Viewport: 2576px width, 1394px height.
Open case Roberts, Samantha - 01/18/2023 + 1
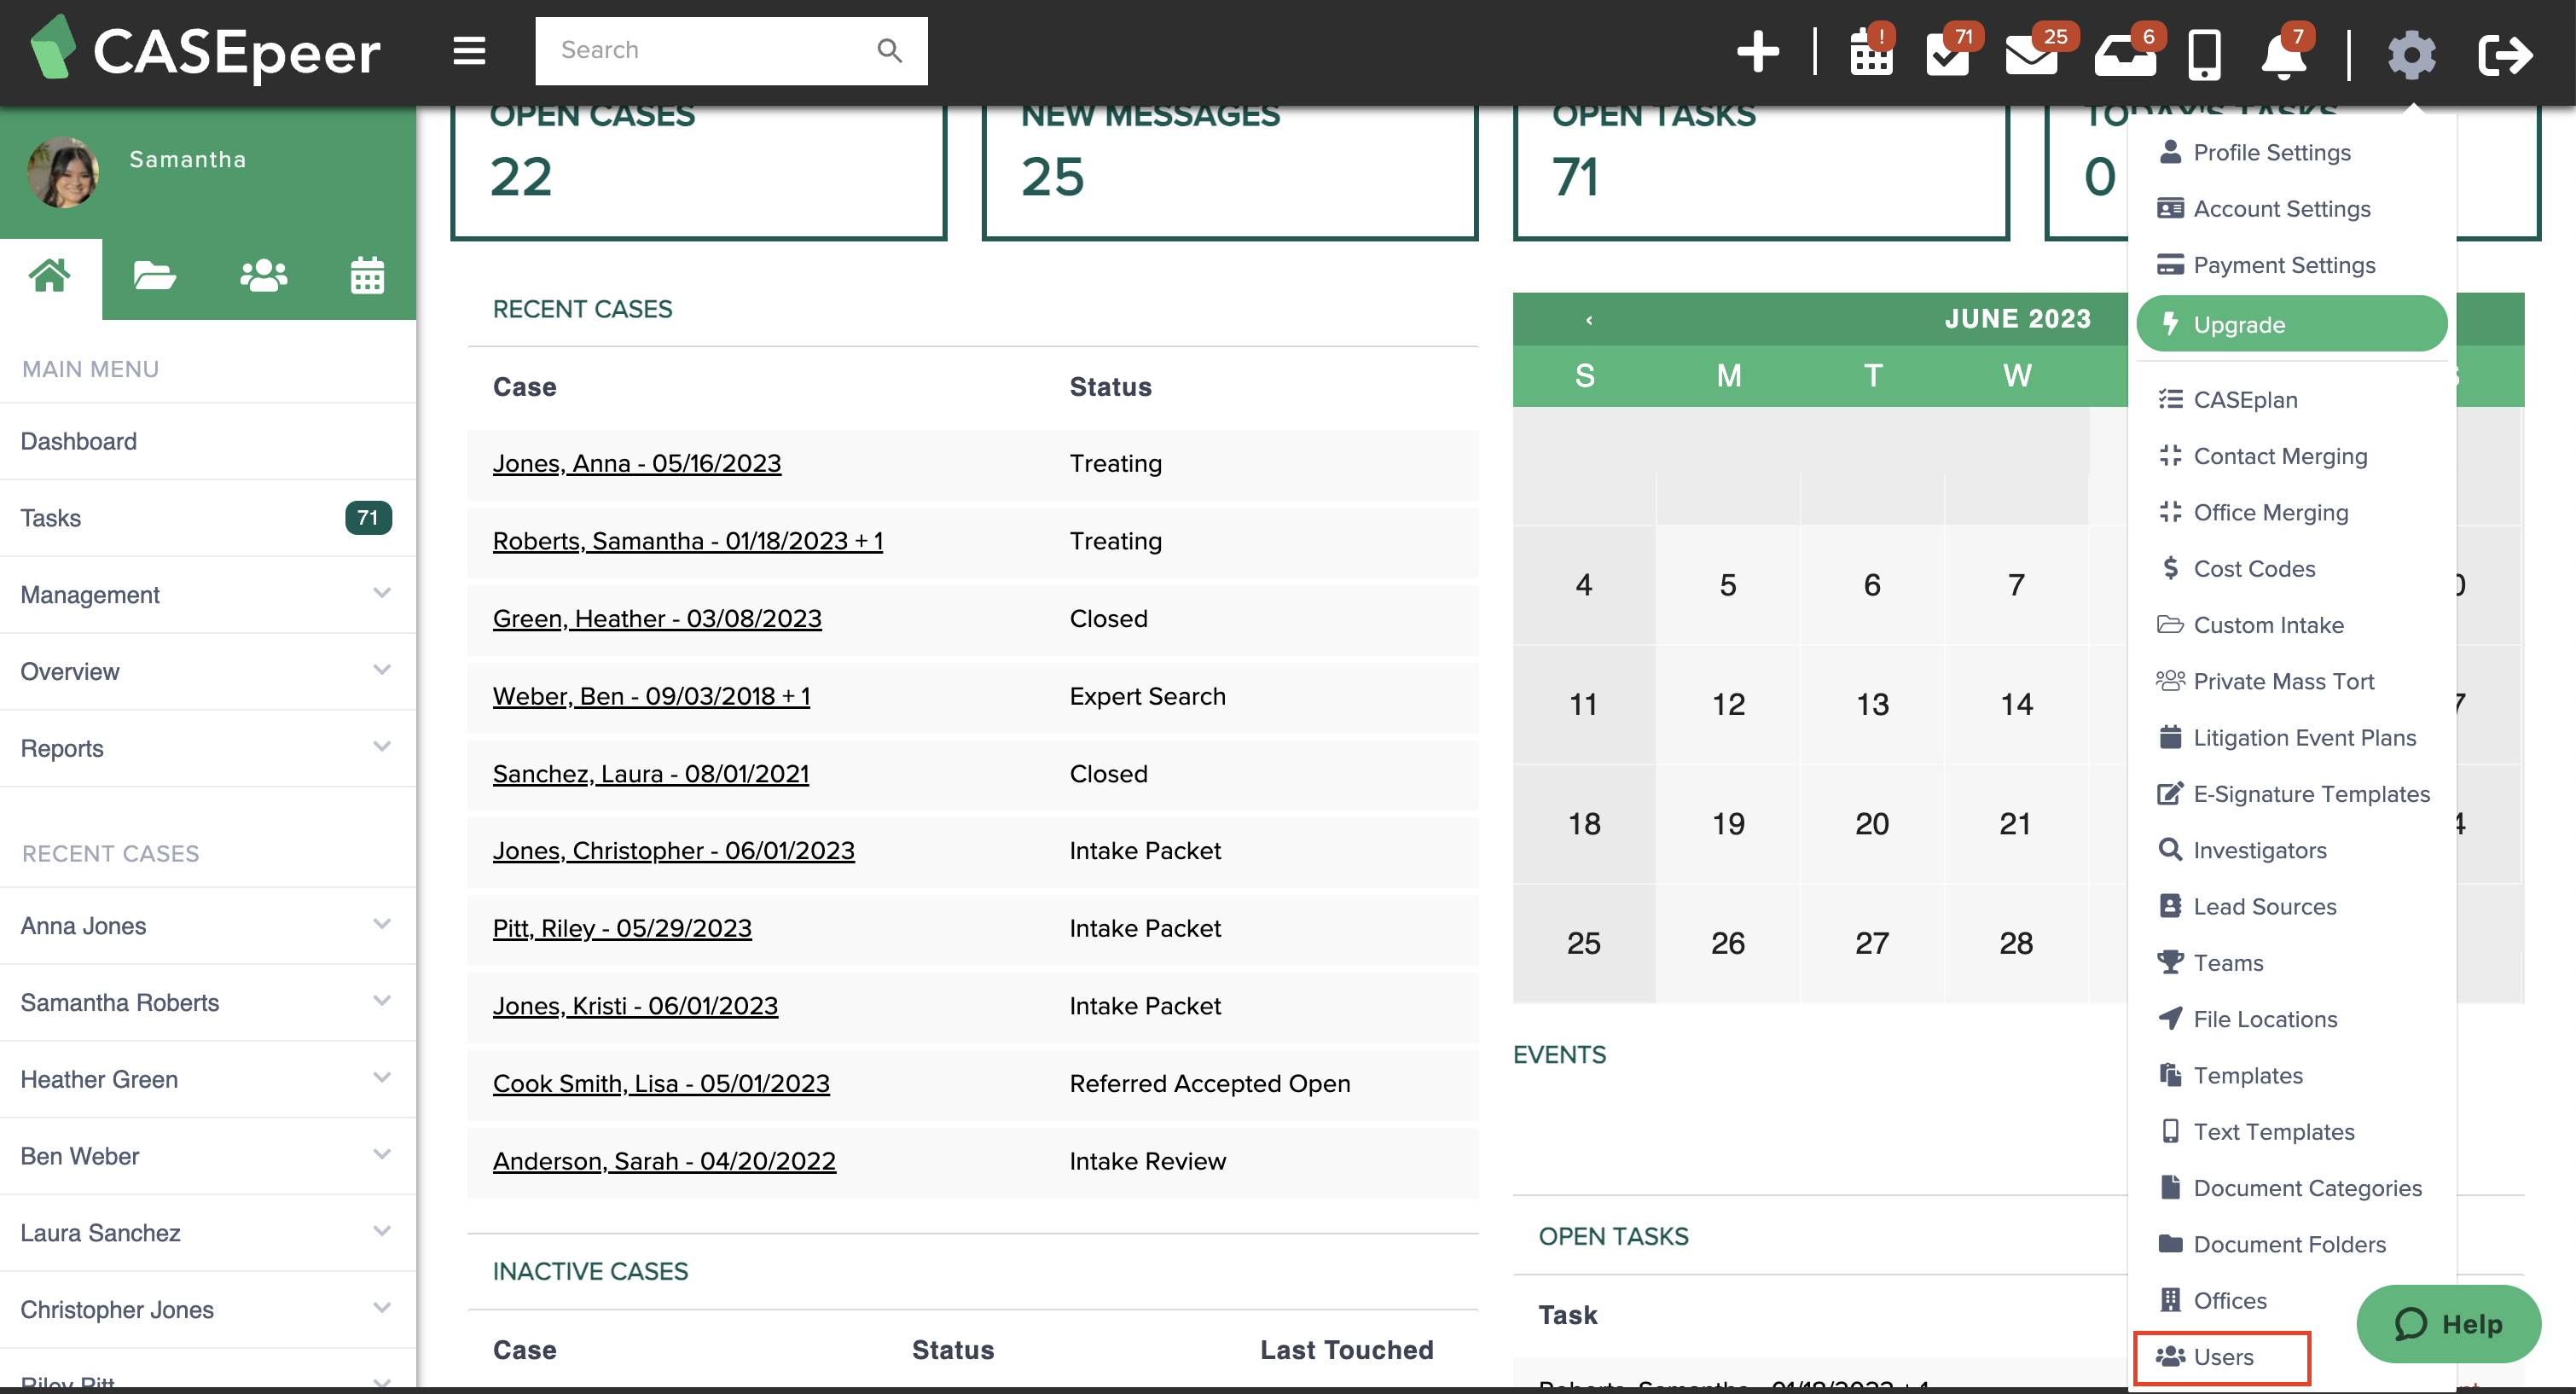tap(688, 541)
